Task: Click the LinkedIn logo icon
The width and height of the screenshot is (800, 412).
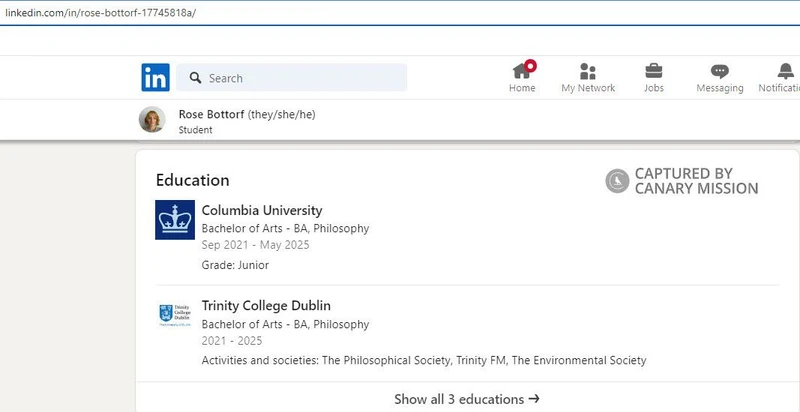Action: click(156, 78)
